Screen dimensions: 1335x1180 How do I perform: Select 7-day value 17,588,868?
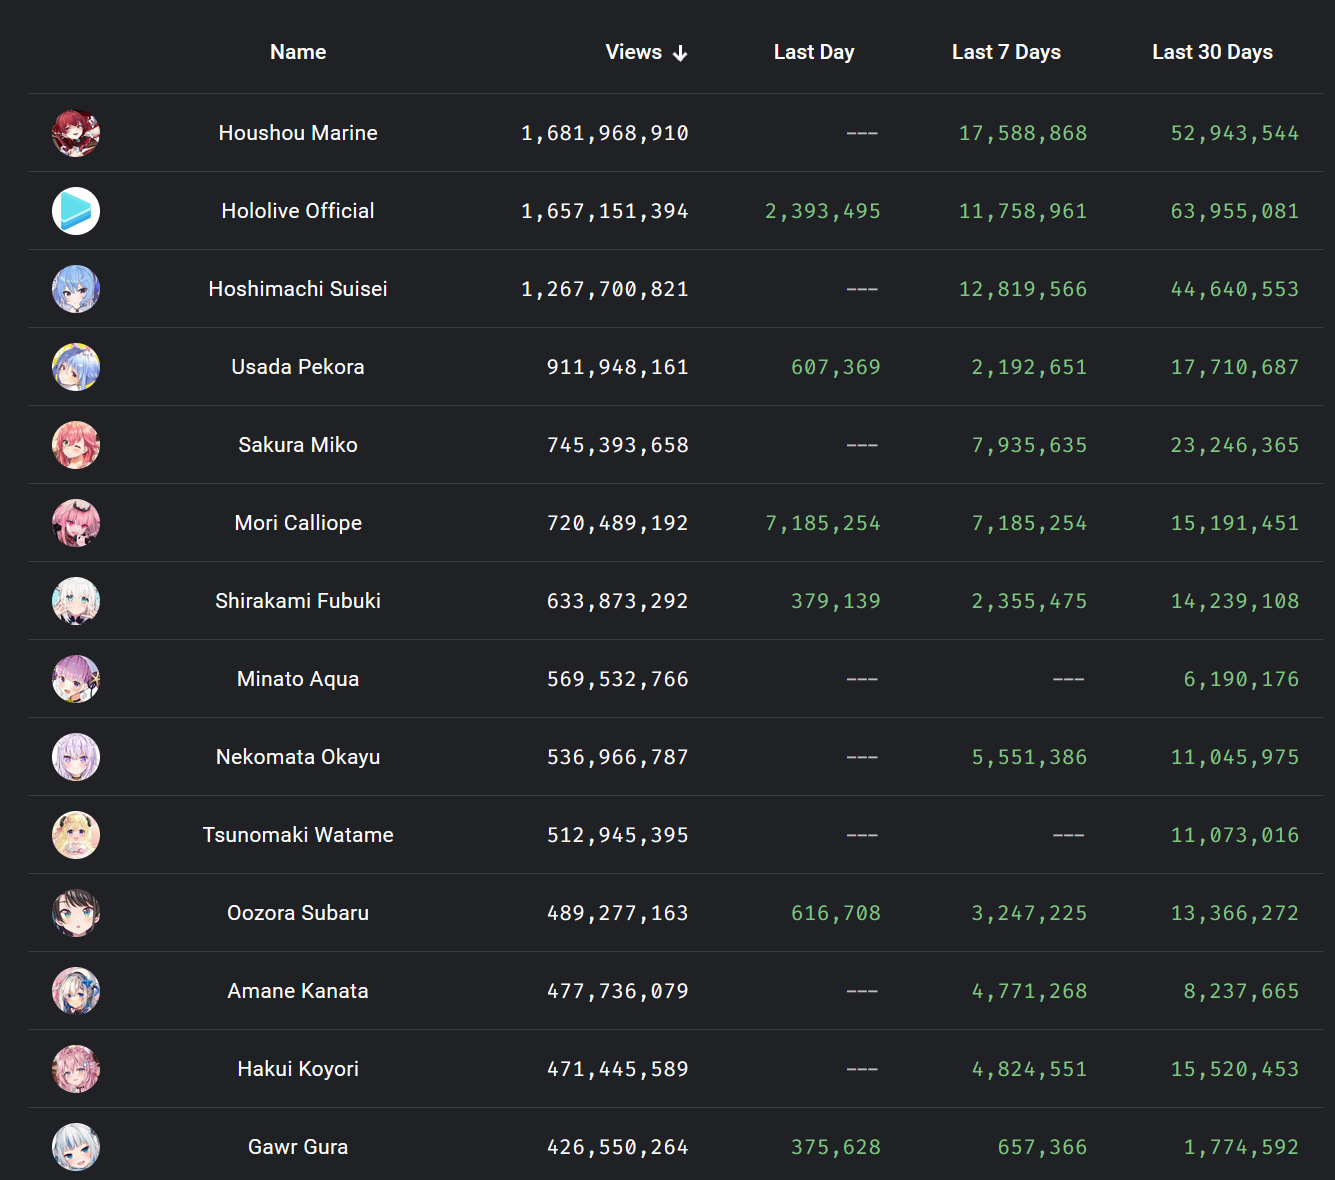pos(1023,133)
